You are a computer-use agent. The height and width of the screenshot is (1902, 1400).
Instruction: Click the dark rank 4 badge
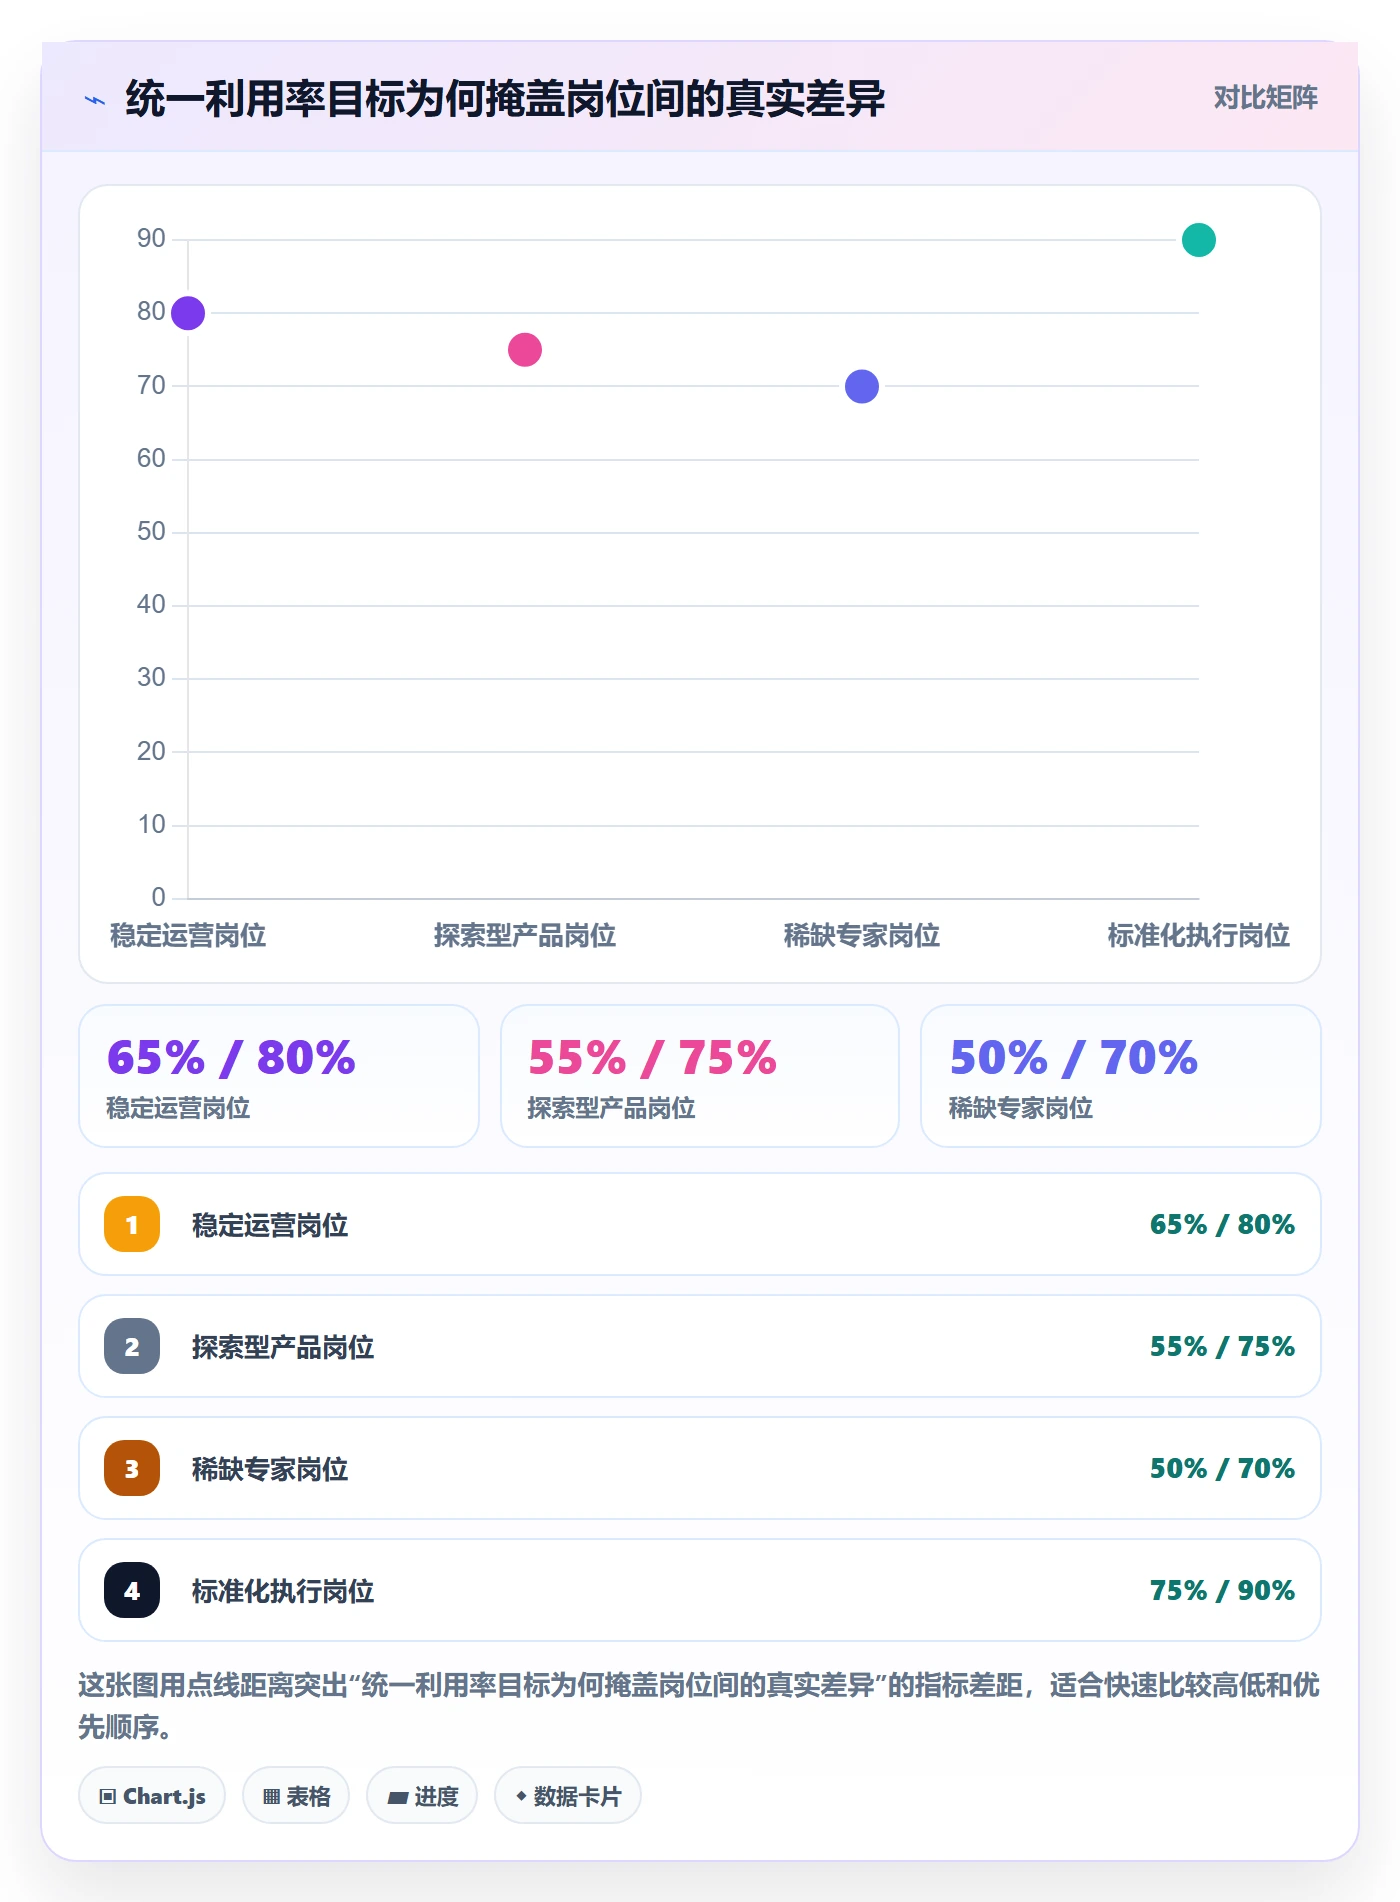[x=132, y=1590]
